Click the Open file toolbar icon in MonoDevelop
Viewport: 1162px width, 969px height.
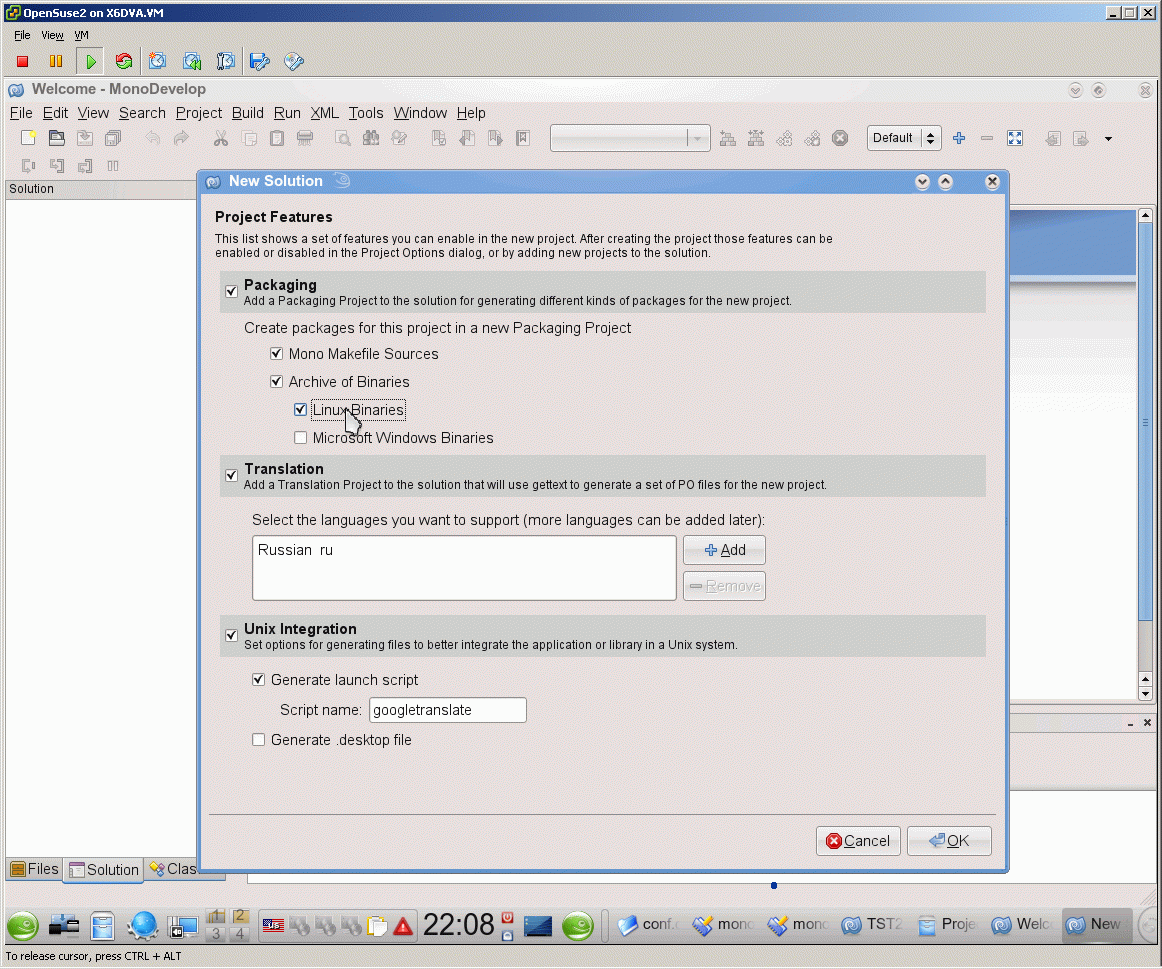56,138
